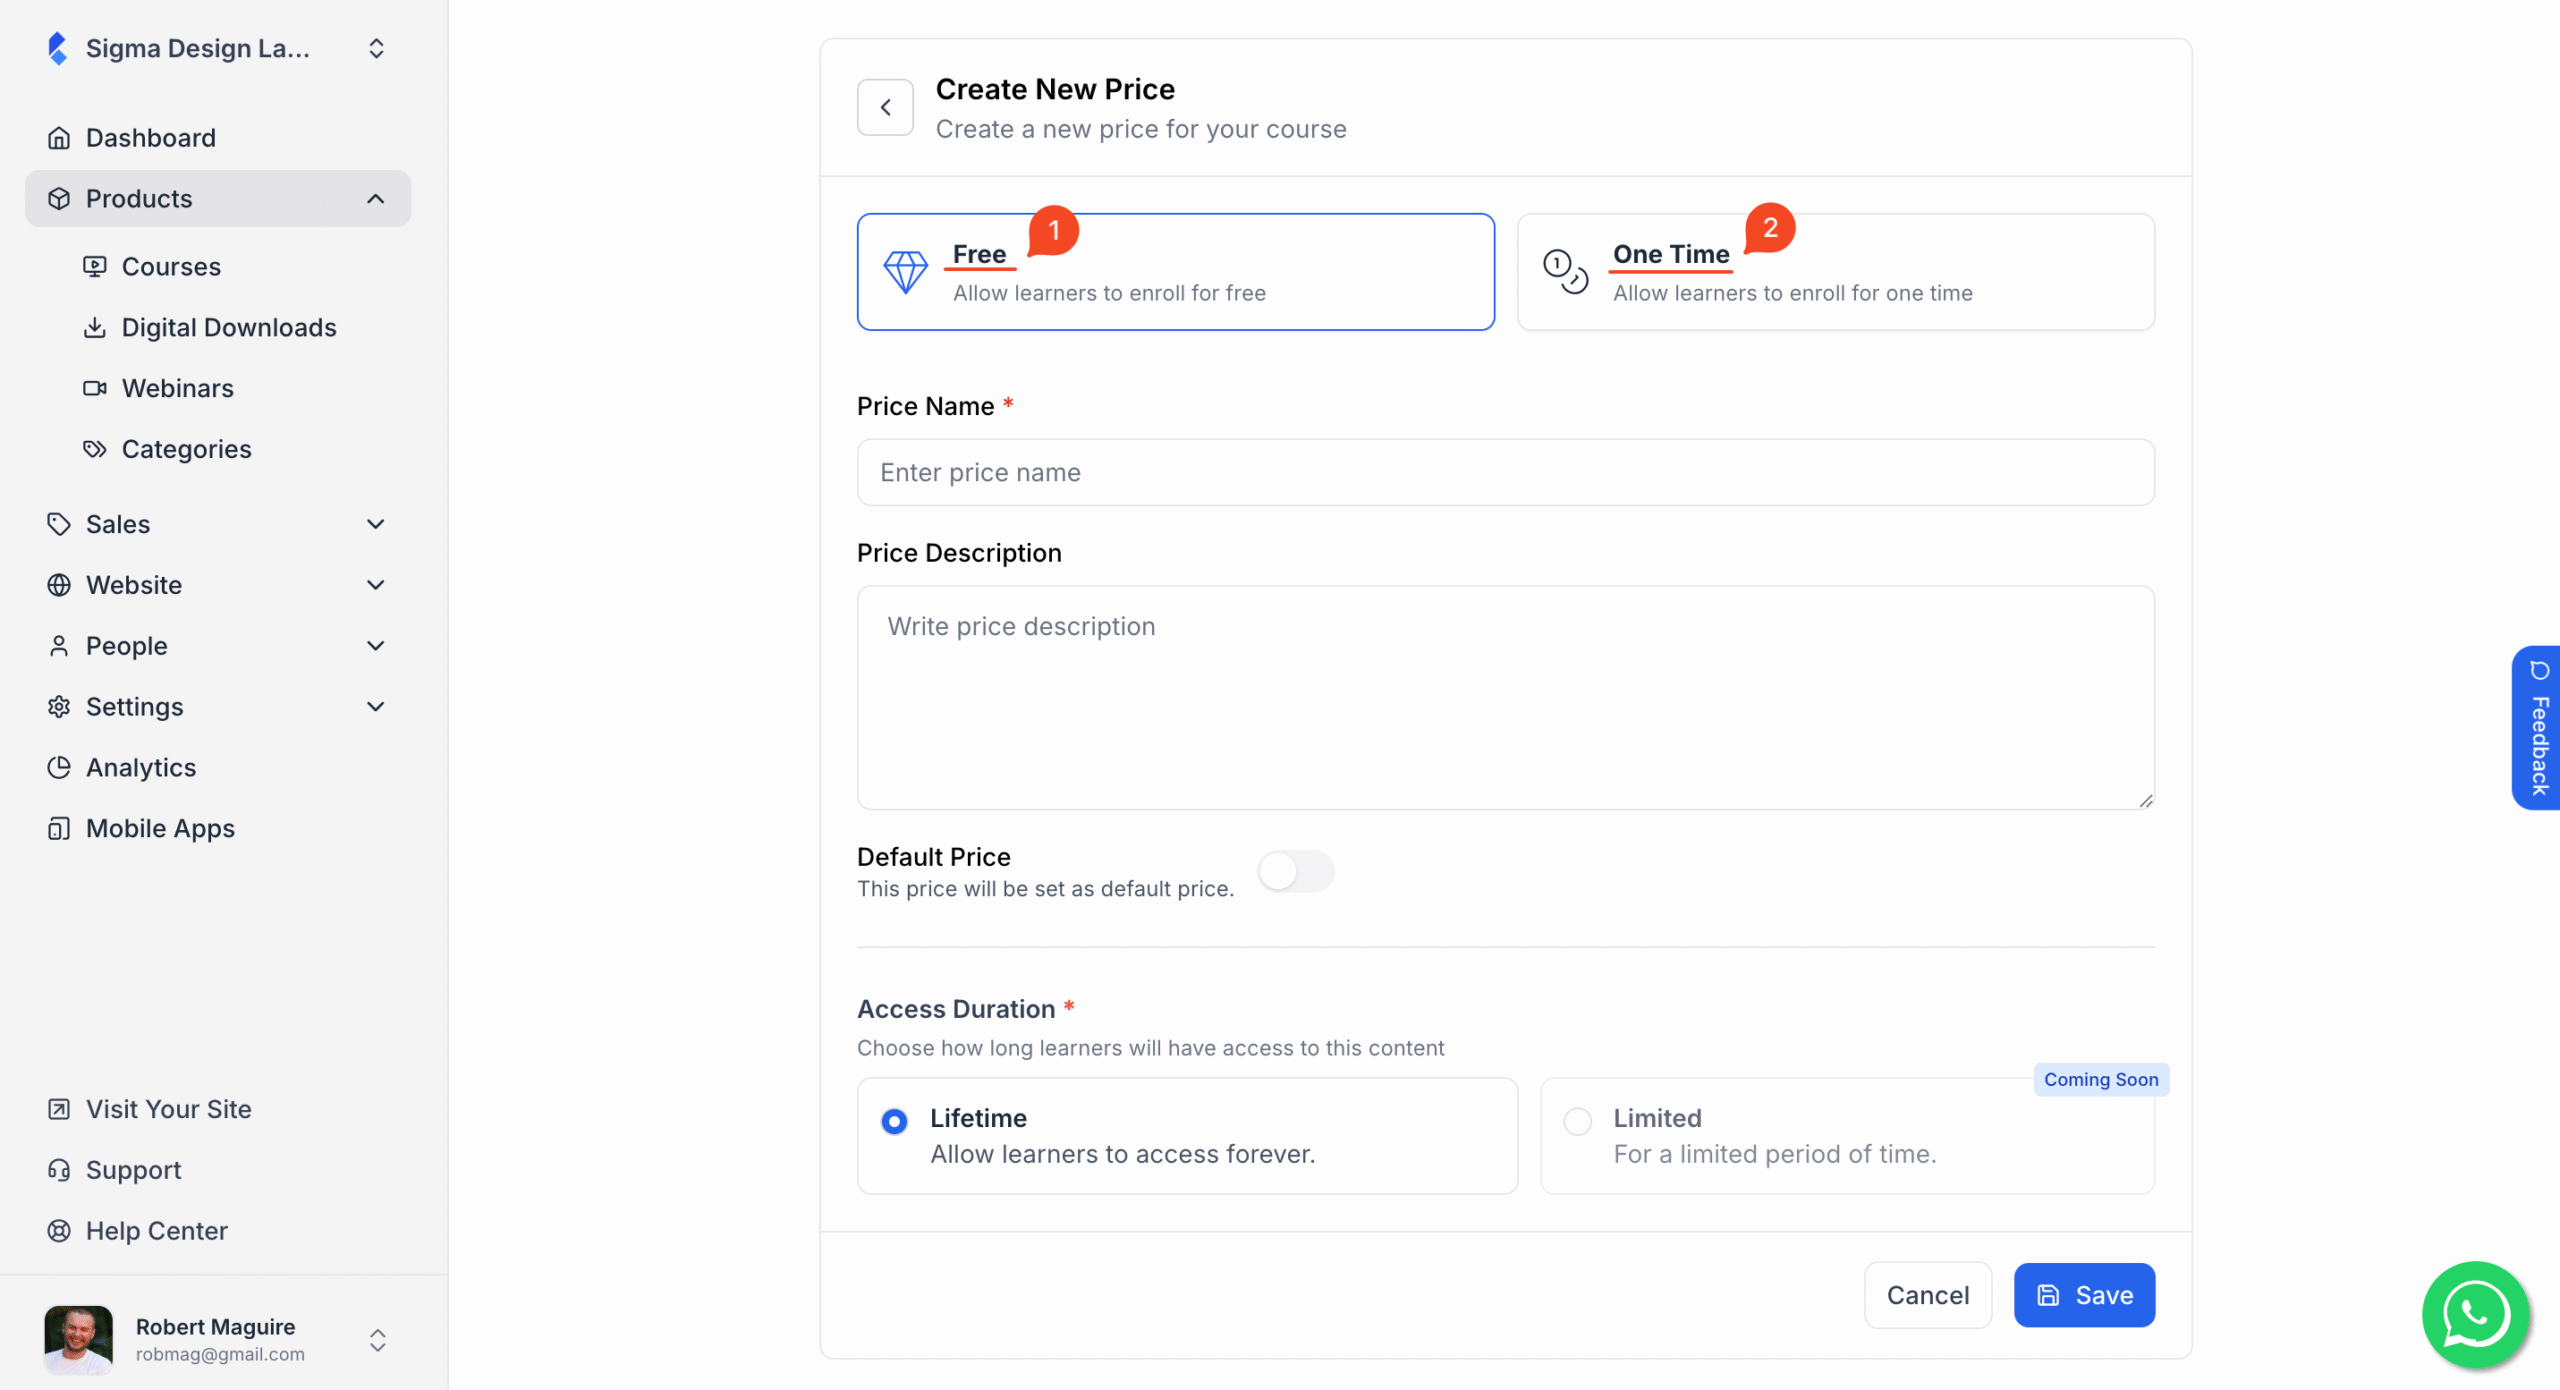
Task: Enable the Default Price toggle
Action: click(x=1295, y=871)
